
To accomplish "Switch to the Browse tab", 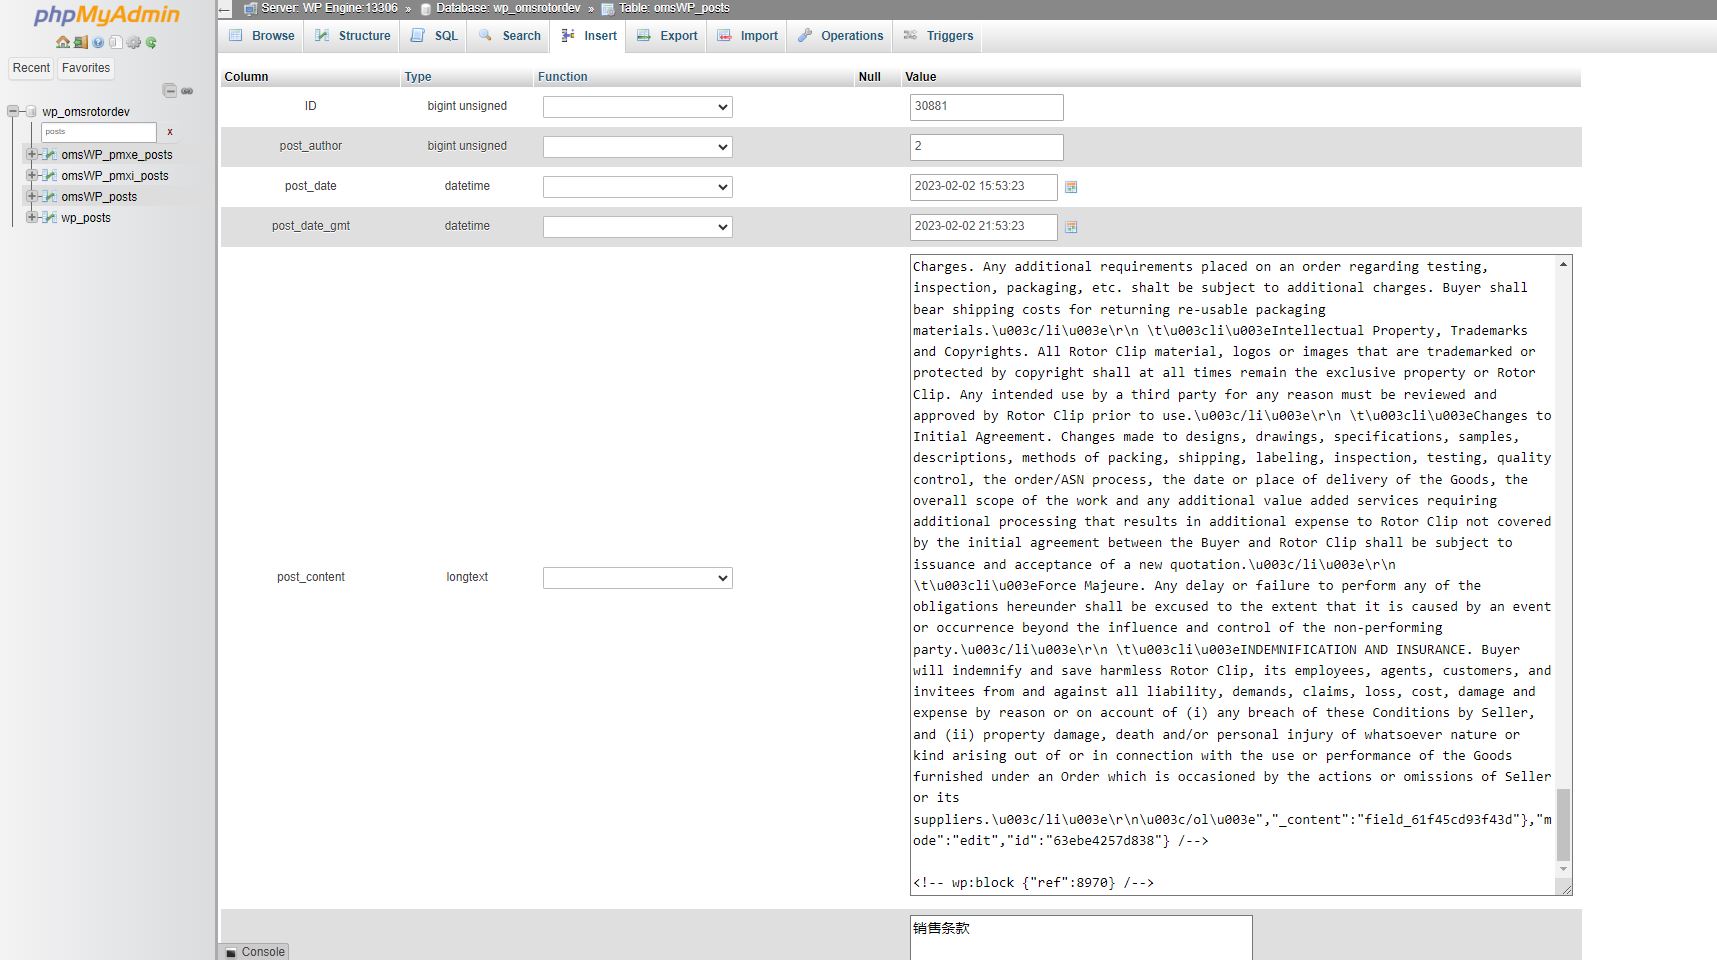I will coord(262,36).
